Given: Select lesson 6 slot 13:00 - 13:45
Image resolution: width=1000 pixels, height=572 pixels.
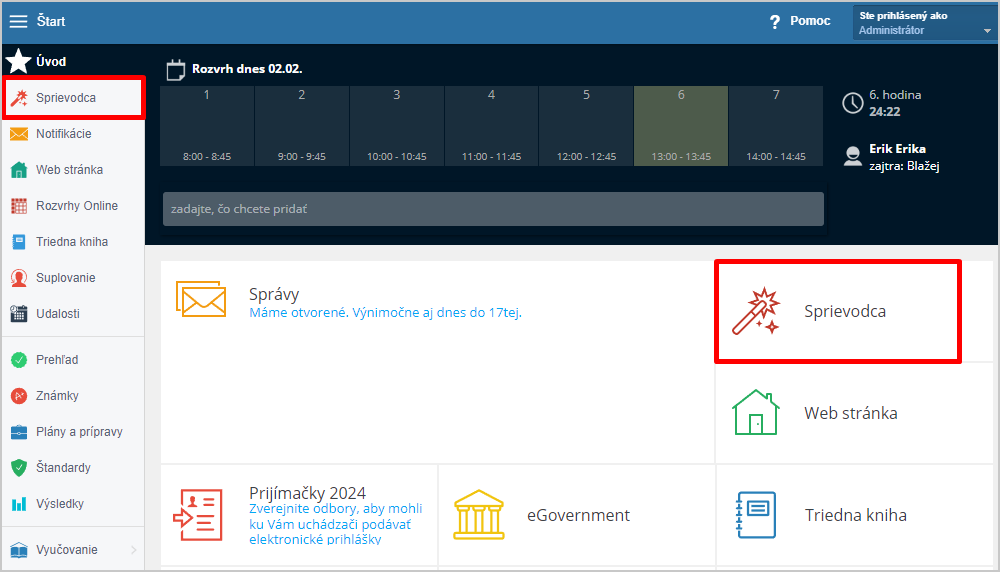Looking at the screenshot, I should (681, 125).
